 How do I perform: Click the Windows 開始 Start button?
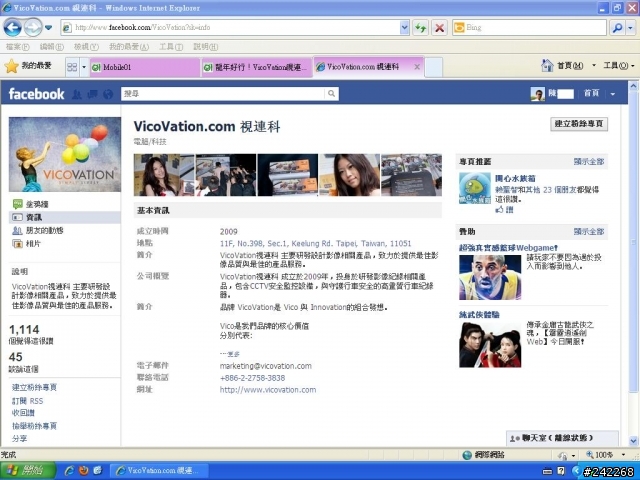(x=28, y=470)
